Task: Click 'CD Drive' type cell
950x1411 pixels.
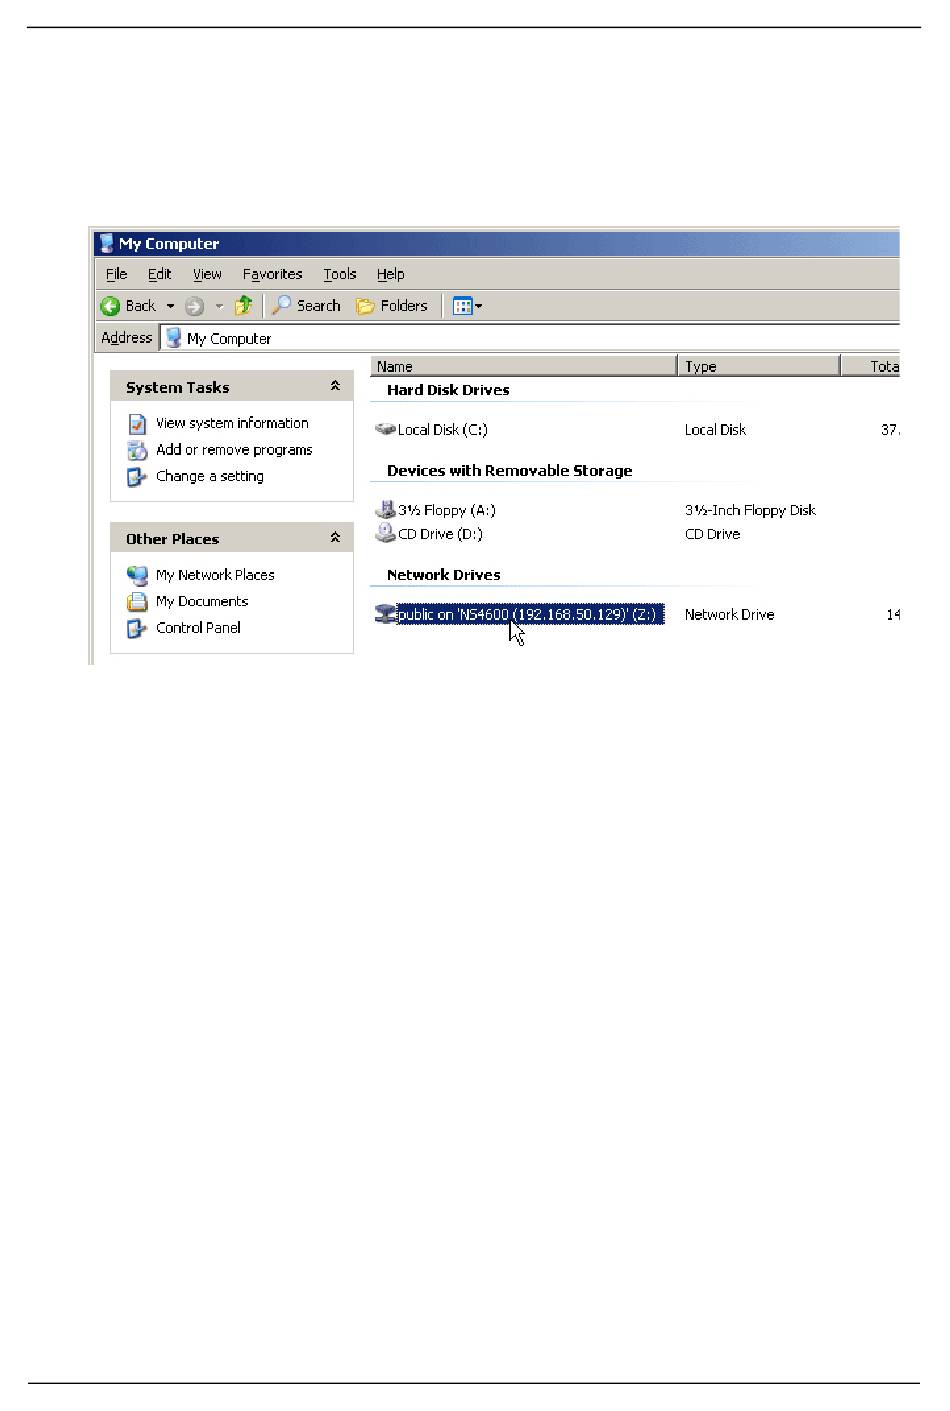Action: [712, 534]
